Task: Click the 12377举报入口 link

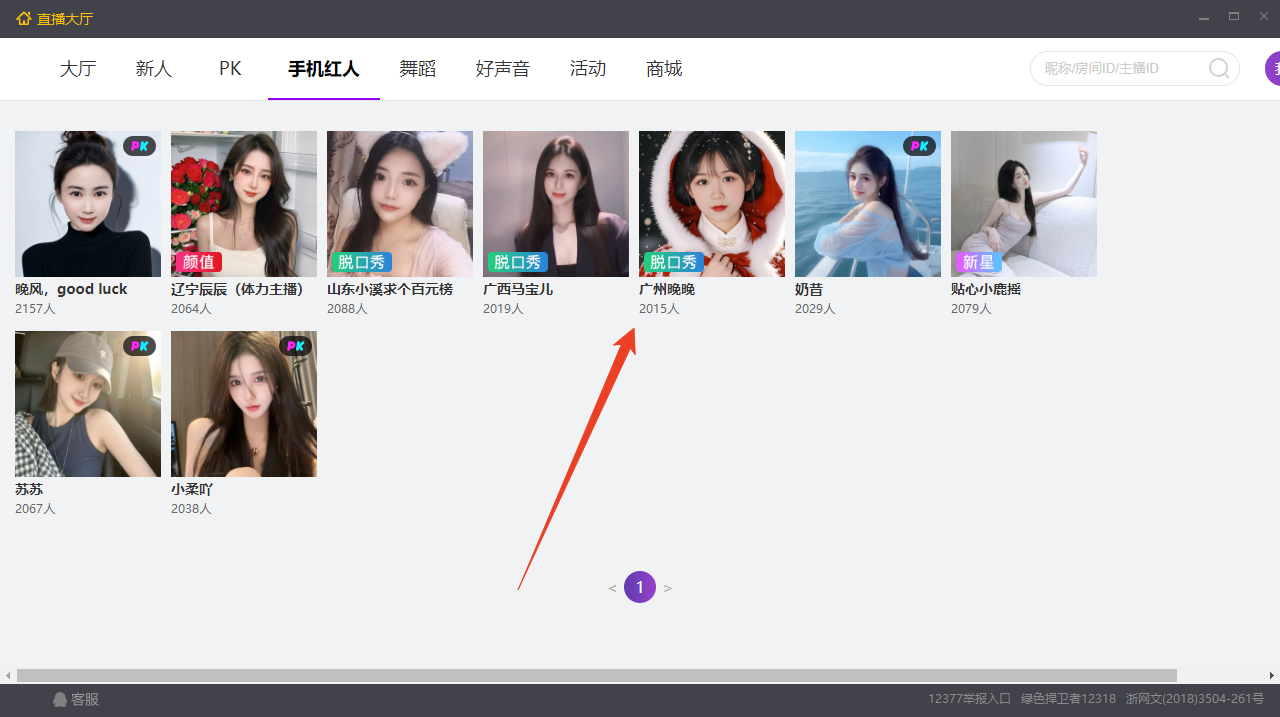Action: [969, 699]
